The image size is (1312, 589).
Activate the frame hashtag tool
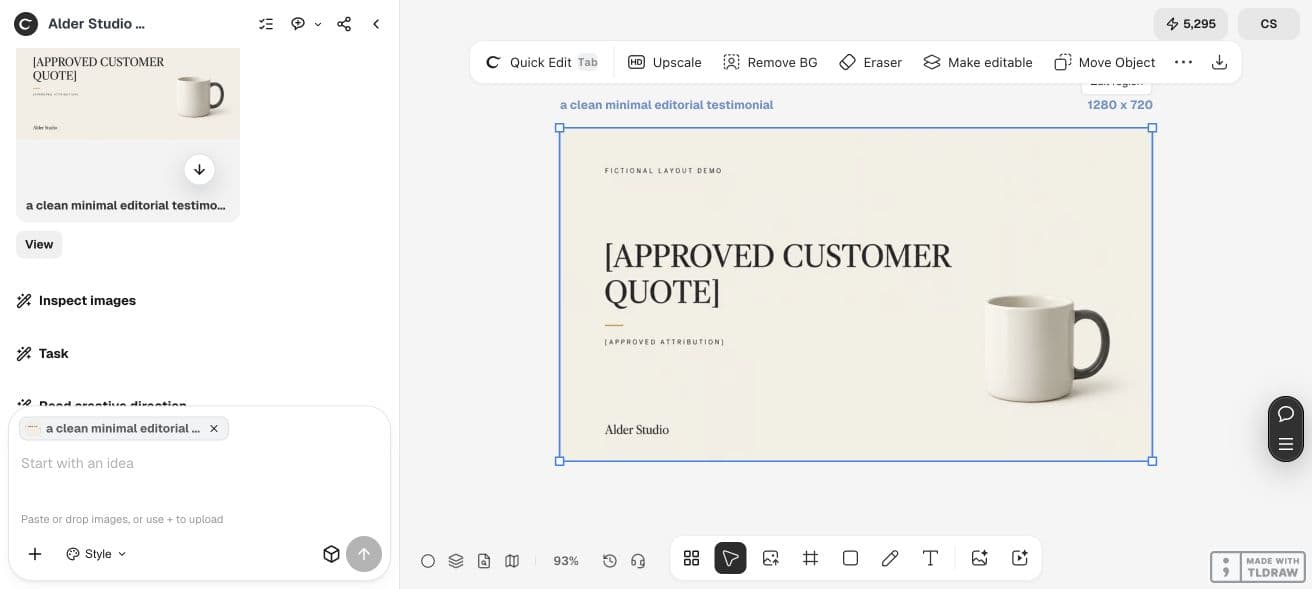pyautogui.click(x=810, y=558)
